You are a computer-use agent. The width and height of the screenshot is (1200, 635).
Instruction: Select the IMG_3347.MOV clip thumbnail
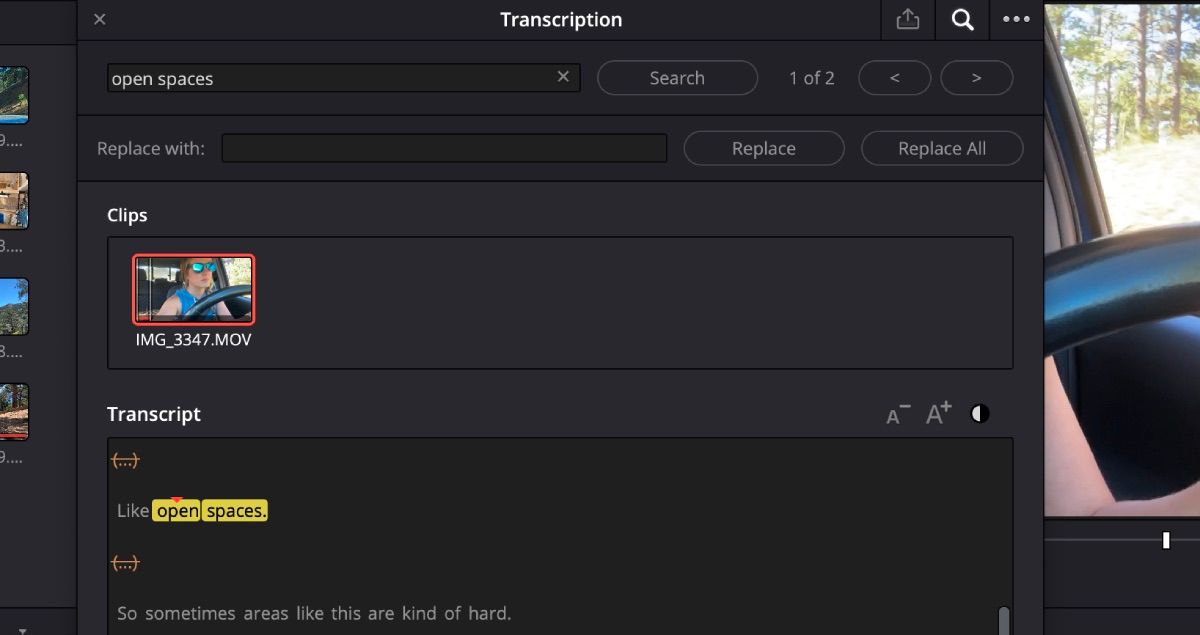(193, 289)
